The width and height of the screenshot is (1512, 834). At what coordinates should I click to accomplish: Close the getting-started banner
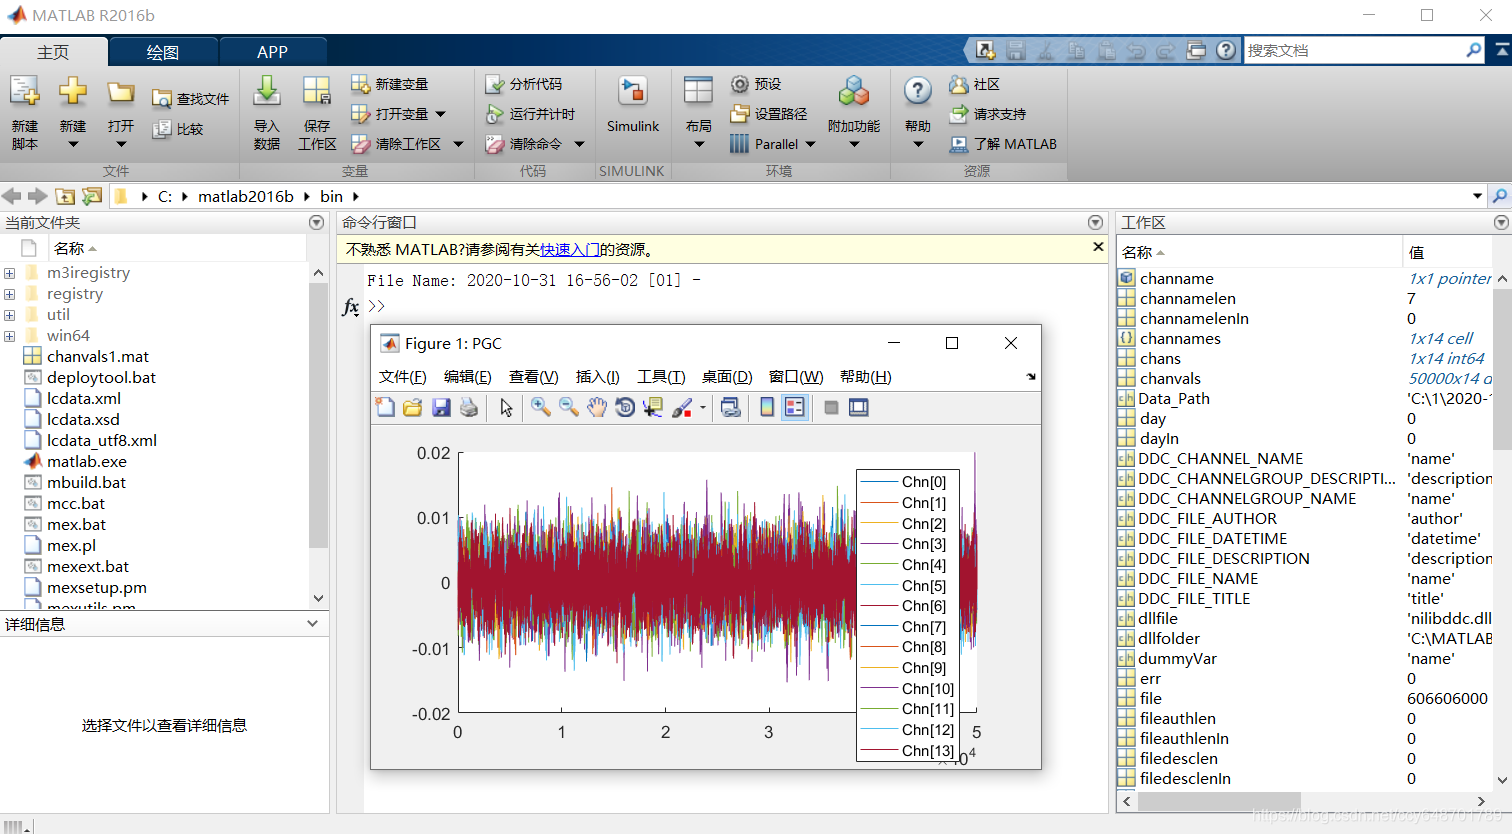pos(1098,247)
